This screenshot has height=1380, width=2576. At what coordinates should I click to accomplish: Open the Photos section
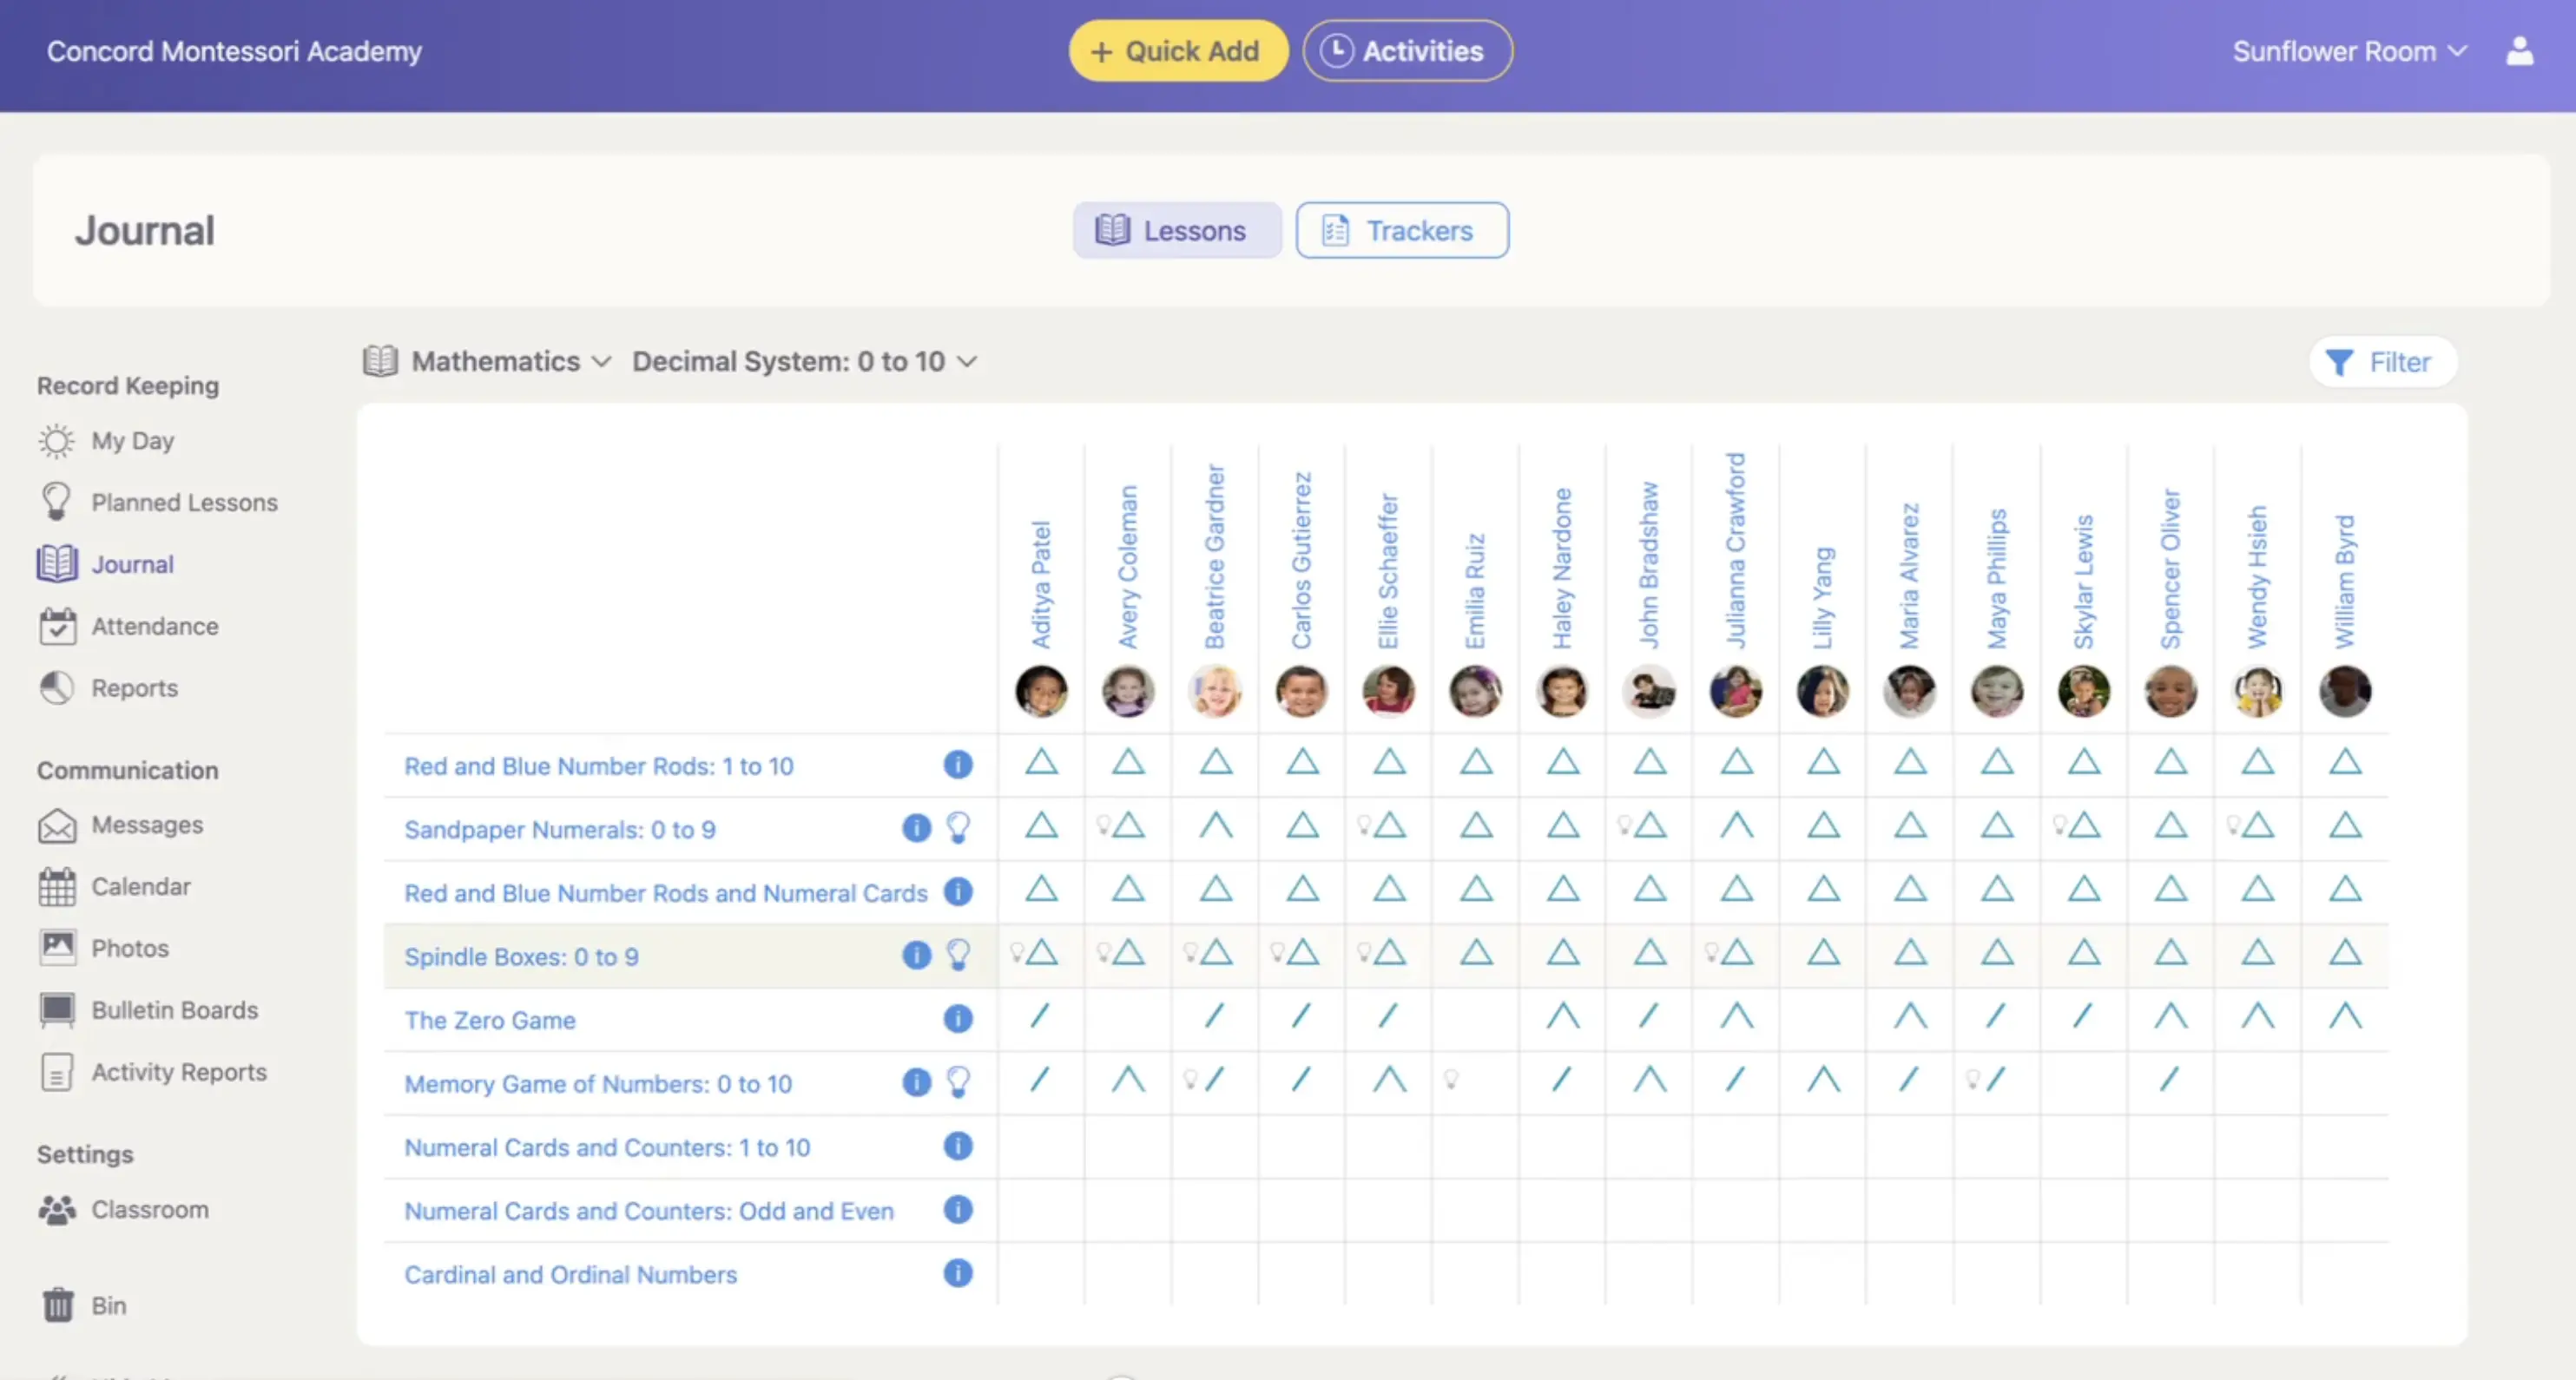pyautogui.click(x=129, y=948)
